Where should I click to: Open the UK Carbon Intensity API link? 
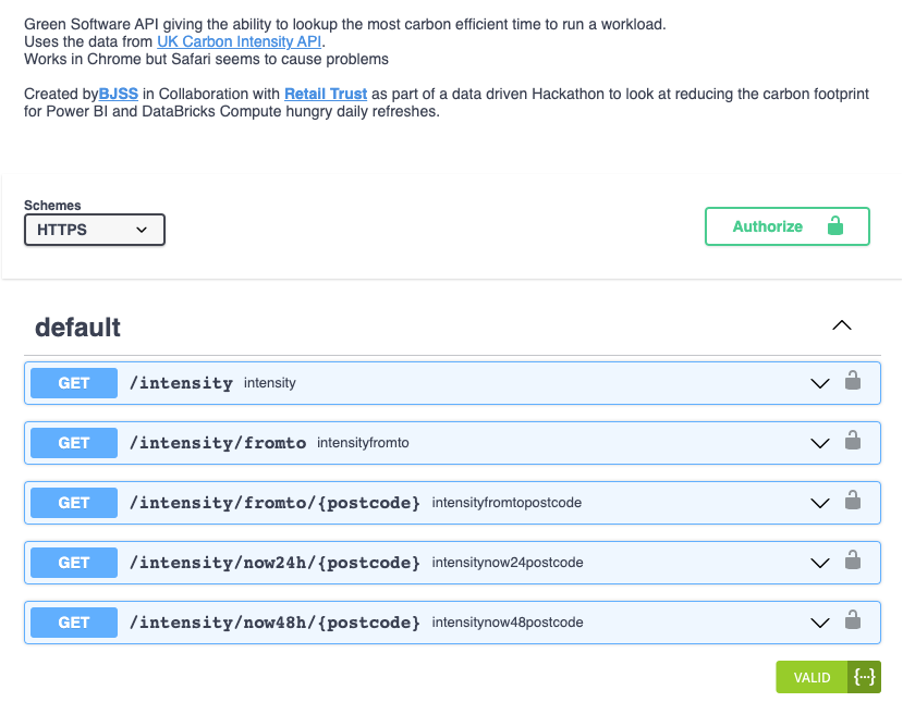tap(239, 42)
